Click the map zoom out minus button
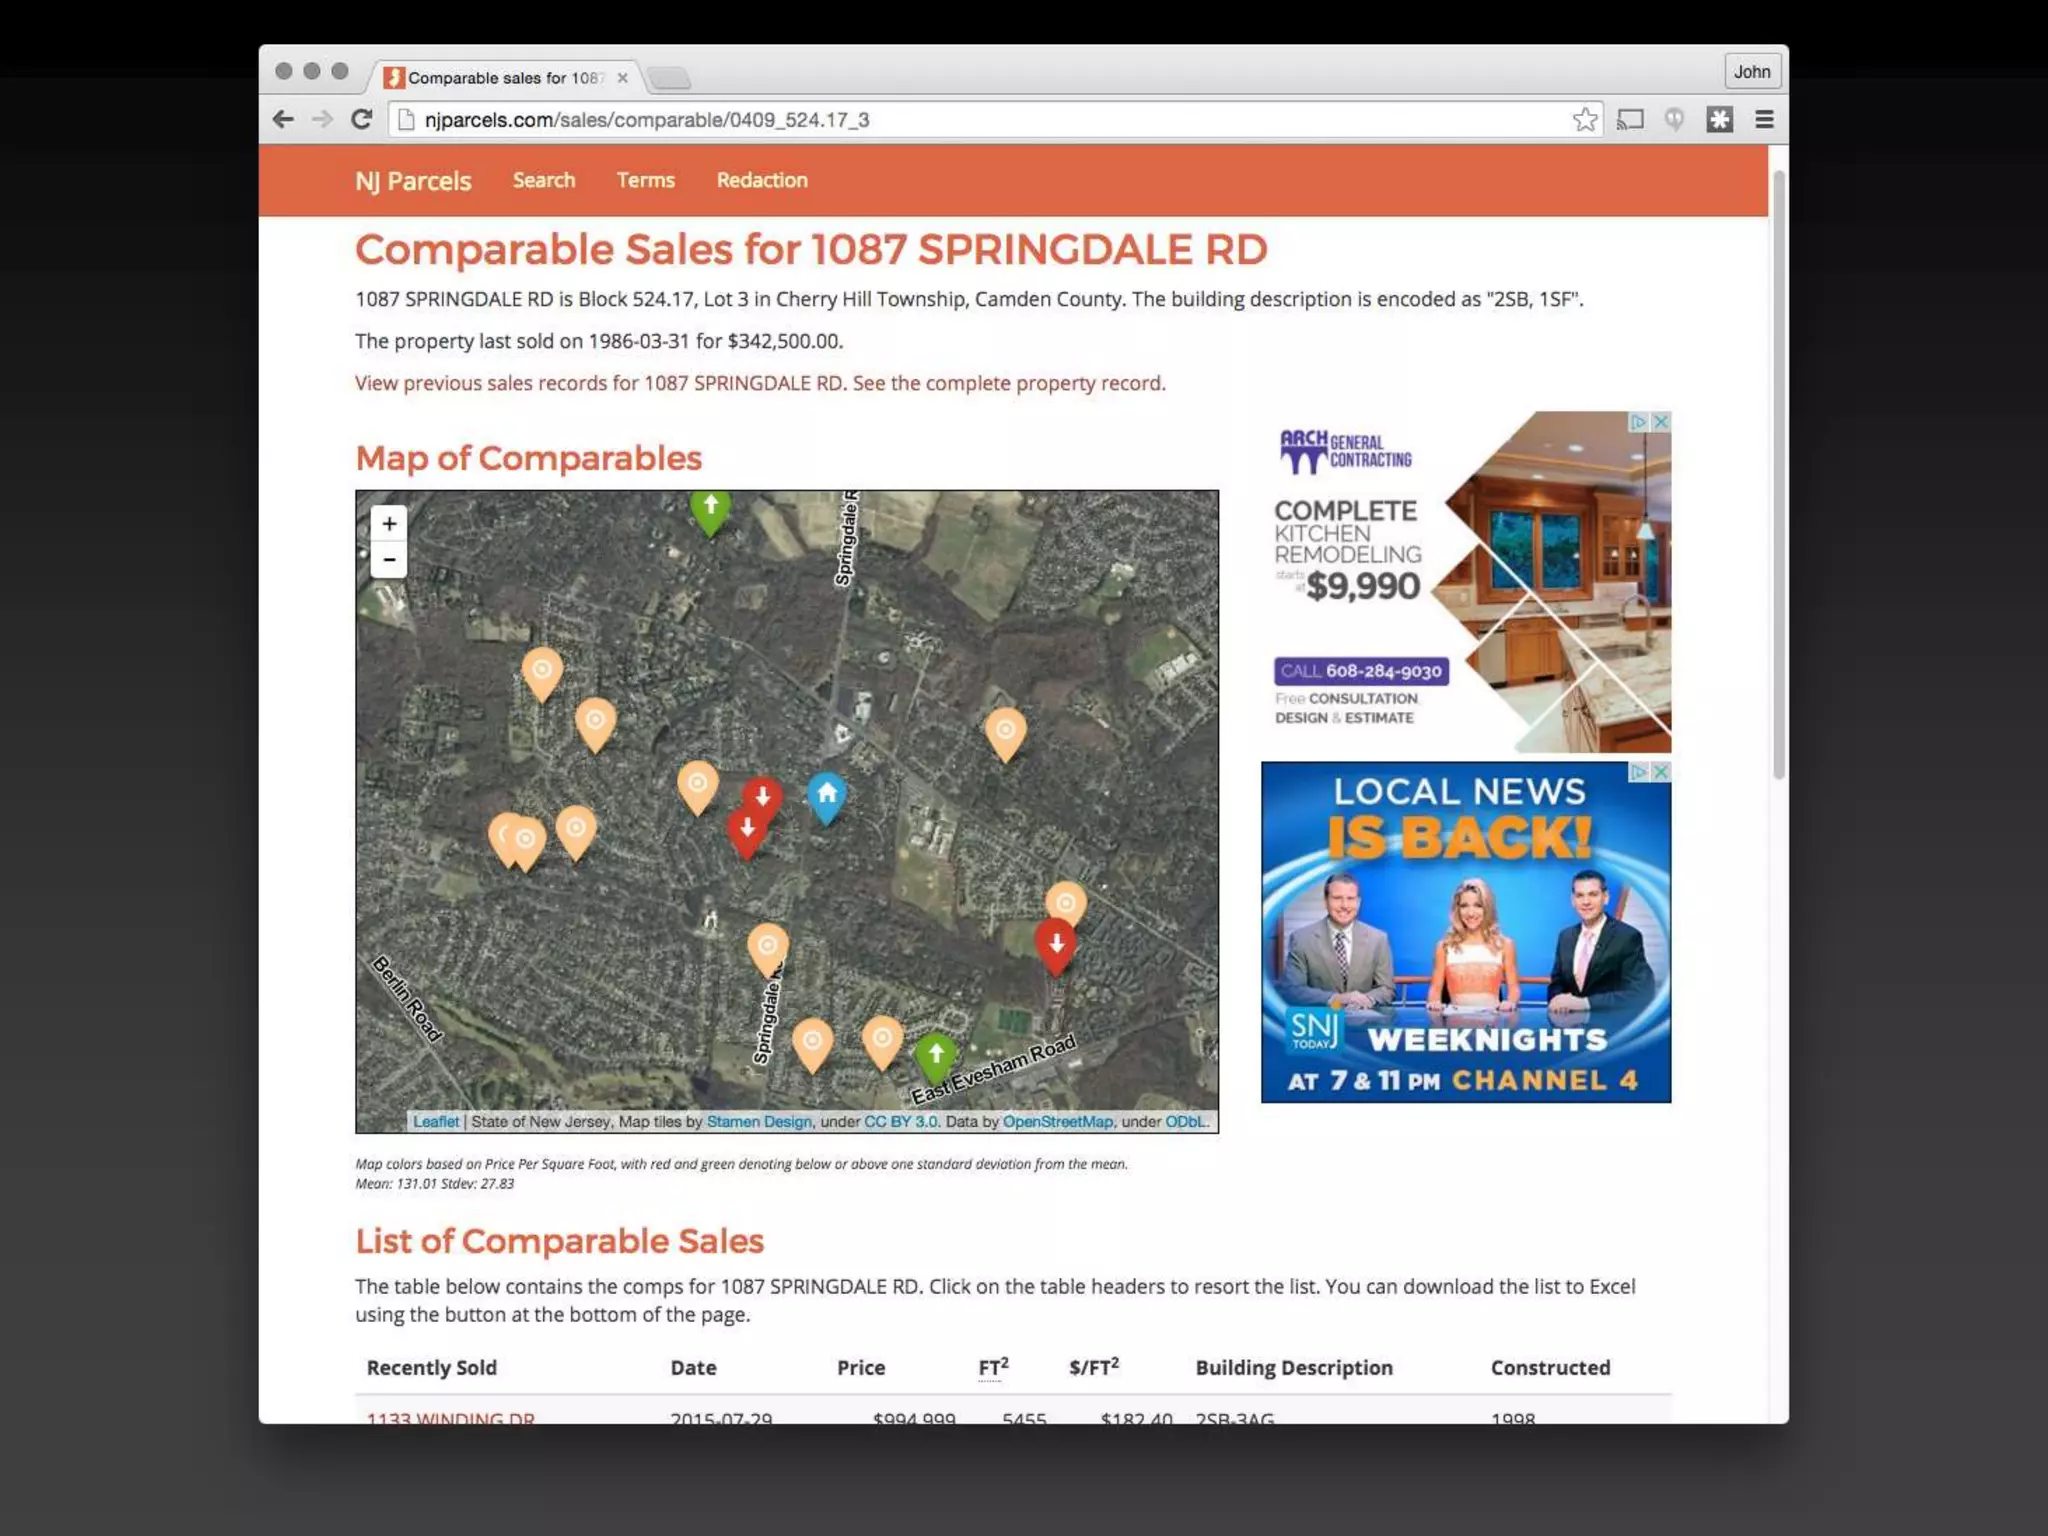 pyautogui.click(x=389, y=560)
